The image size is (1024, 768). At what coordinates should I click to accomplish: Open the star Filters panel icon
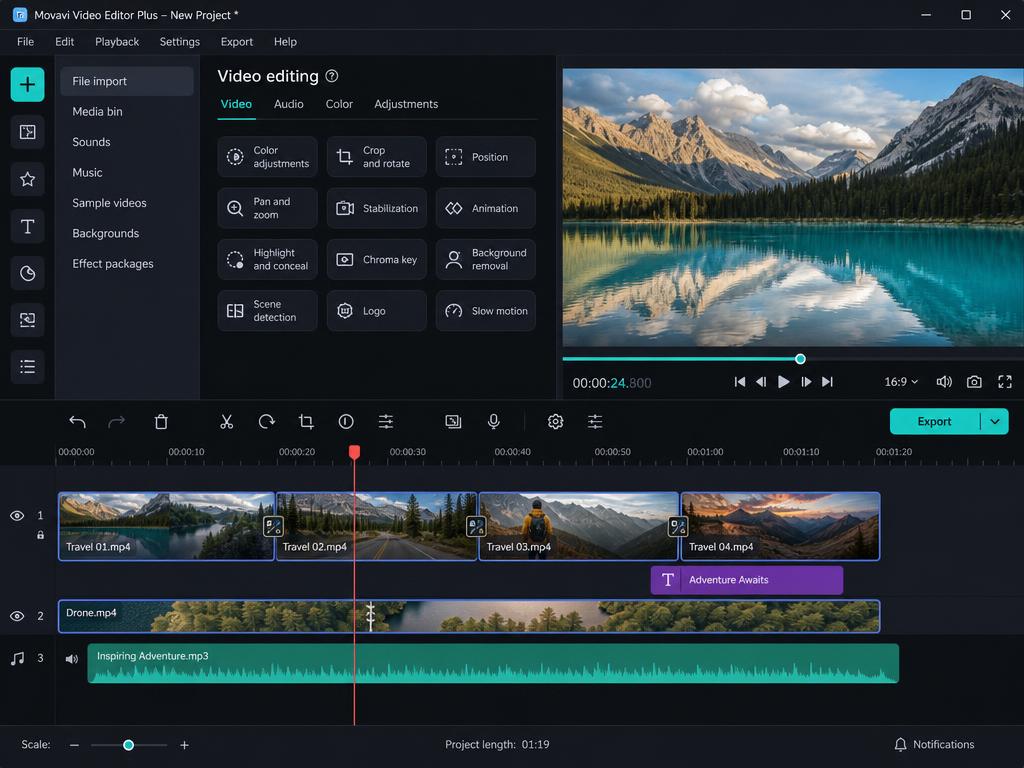[x=27, y=179]
